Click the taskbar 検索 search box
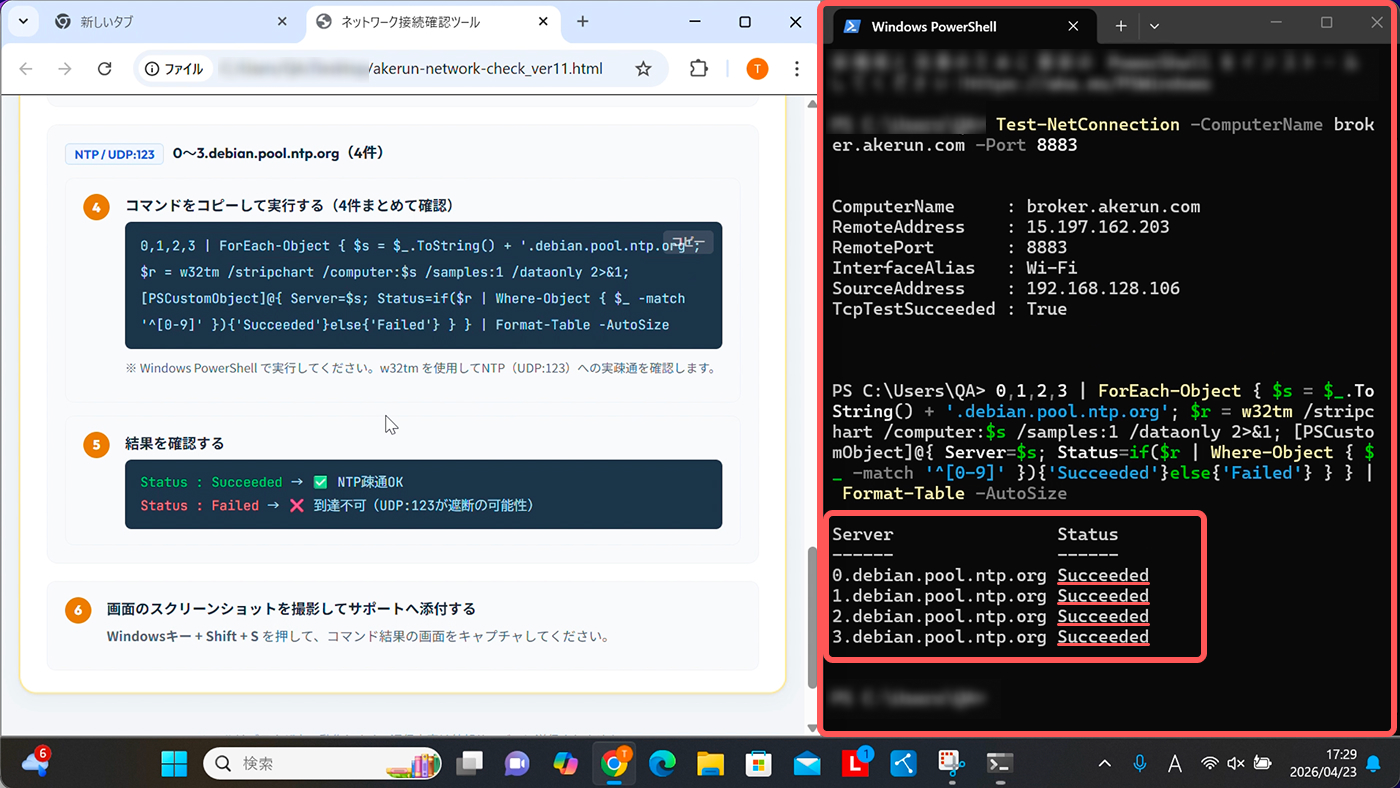The width and height of the screenshot is (1400, 788). pos(322,764)
